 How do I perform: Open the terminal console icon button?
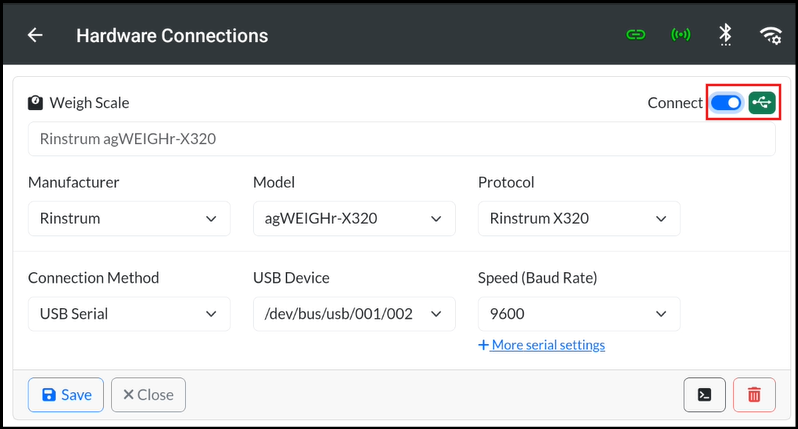coord(704,394)
